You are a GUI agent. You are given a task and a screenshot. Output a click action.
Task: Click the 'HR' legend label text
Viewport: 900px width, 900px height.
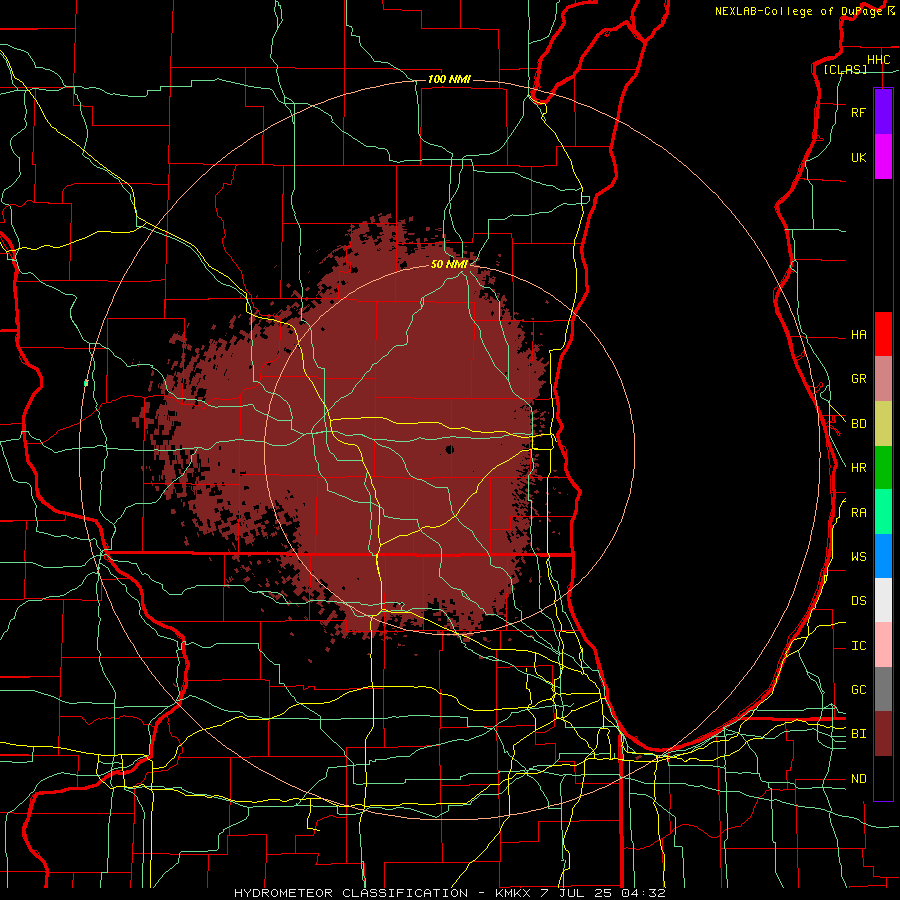858,468
